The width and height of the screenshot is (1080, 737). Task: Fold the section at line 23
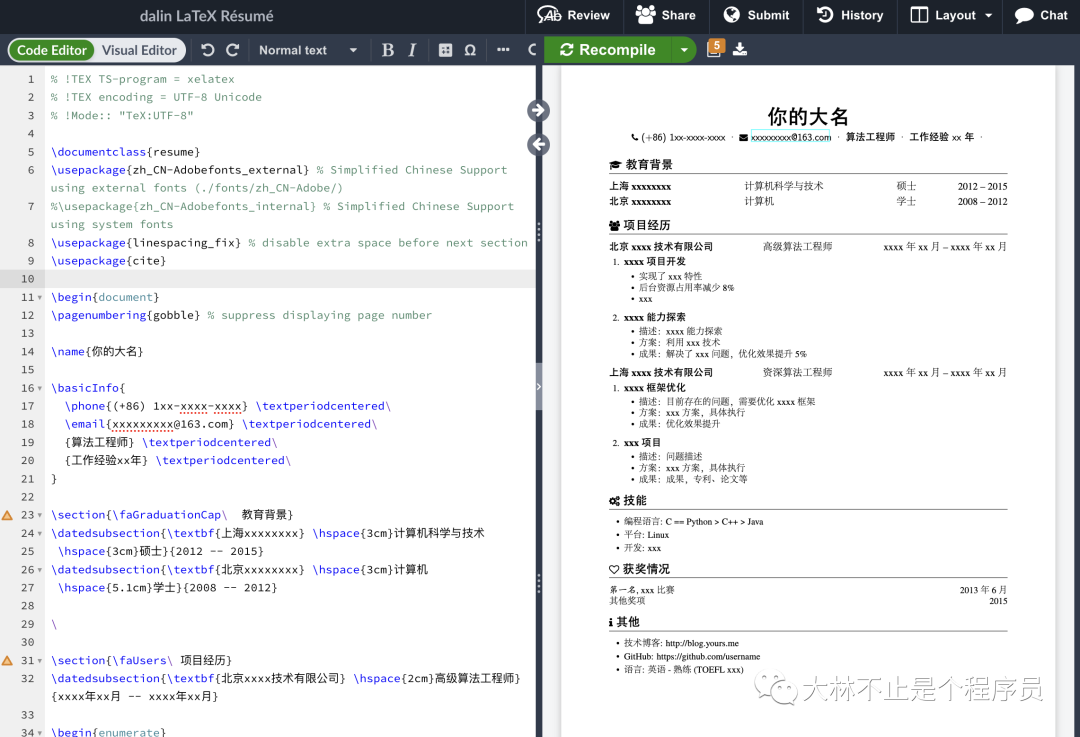click(x=40, y=515)
